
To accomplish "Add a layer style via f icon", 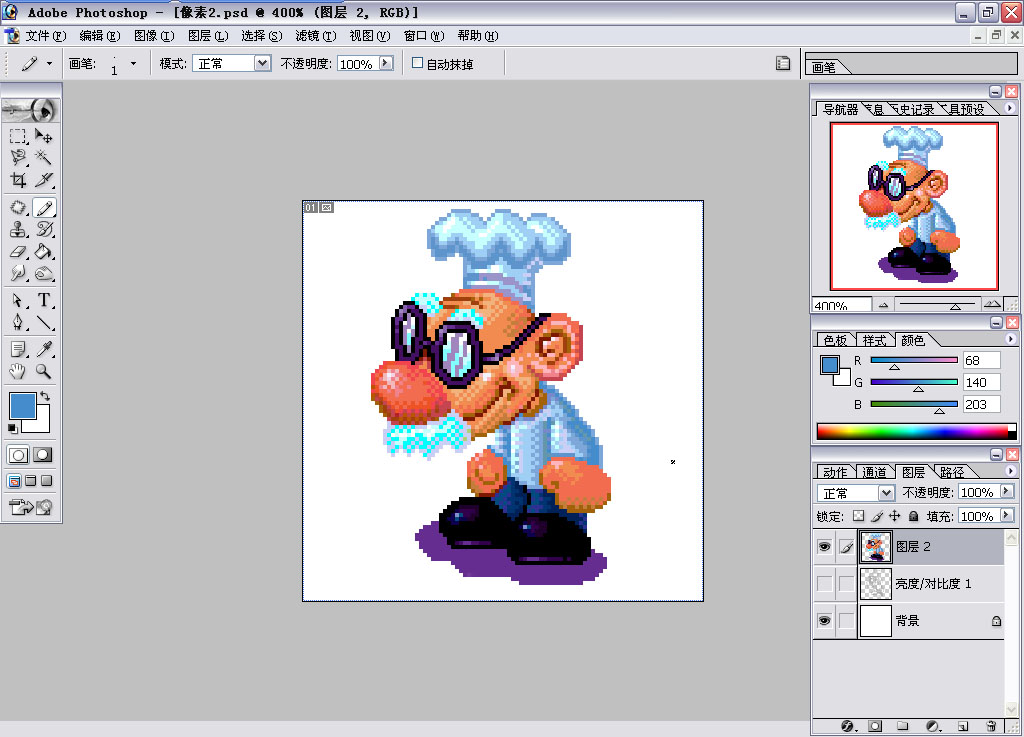I will [847, 726].
